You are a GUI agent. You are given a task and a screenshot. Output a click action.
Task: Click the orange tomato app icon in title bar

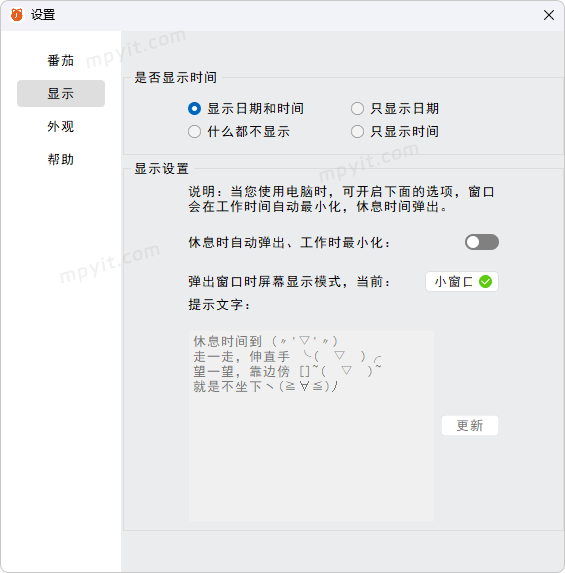coord(17,15)
